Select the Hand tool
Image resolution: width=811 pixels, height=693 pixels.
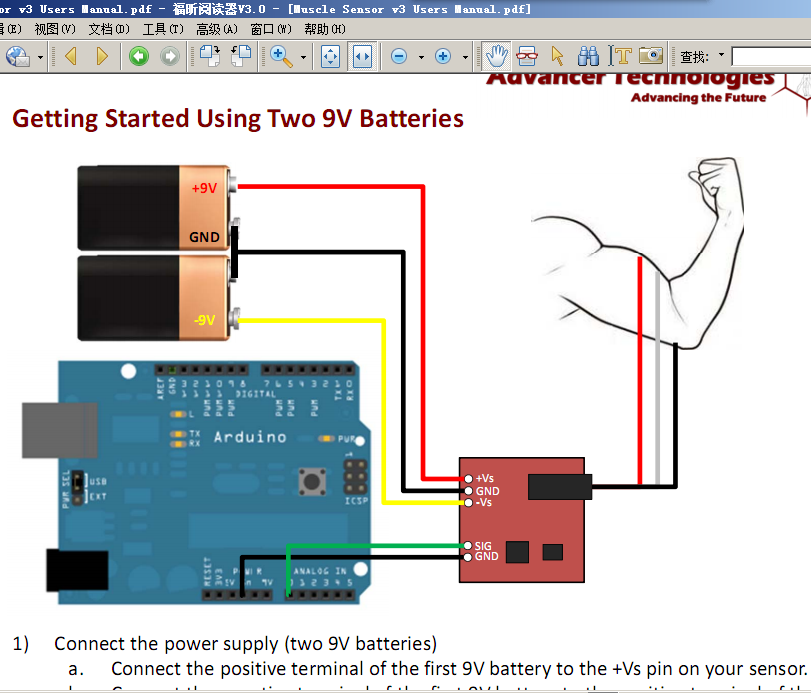[497, 56]
